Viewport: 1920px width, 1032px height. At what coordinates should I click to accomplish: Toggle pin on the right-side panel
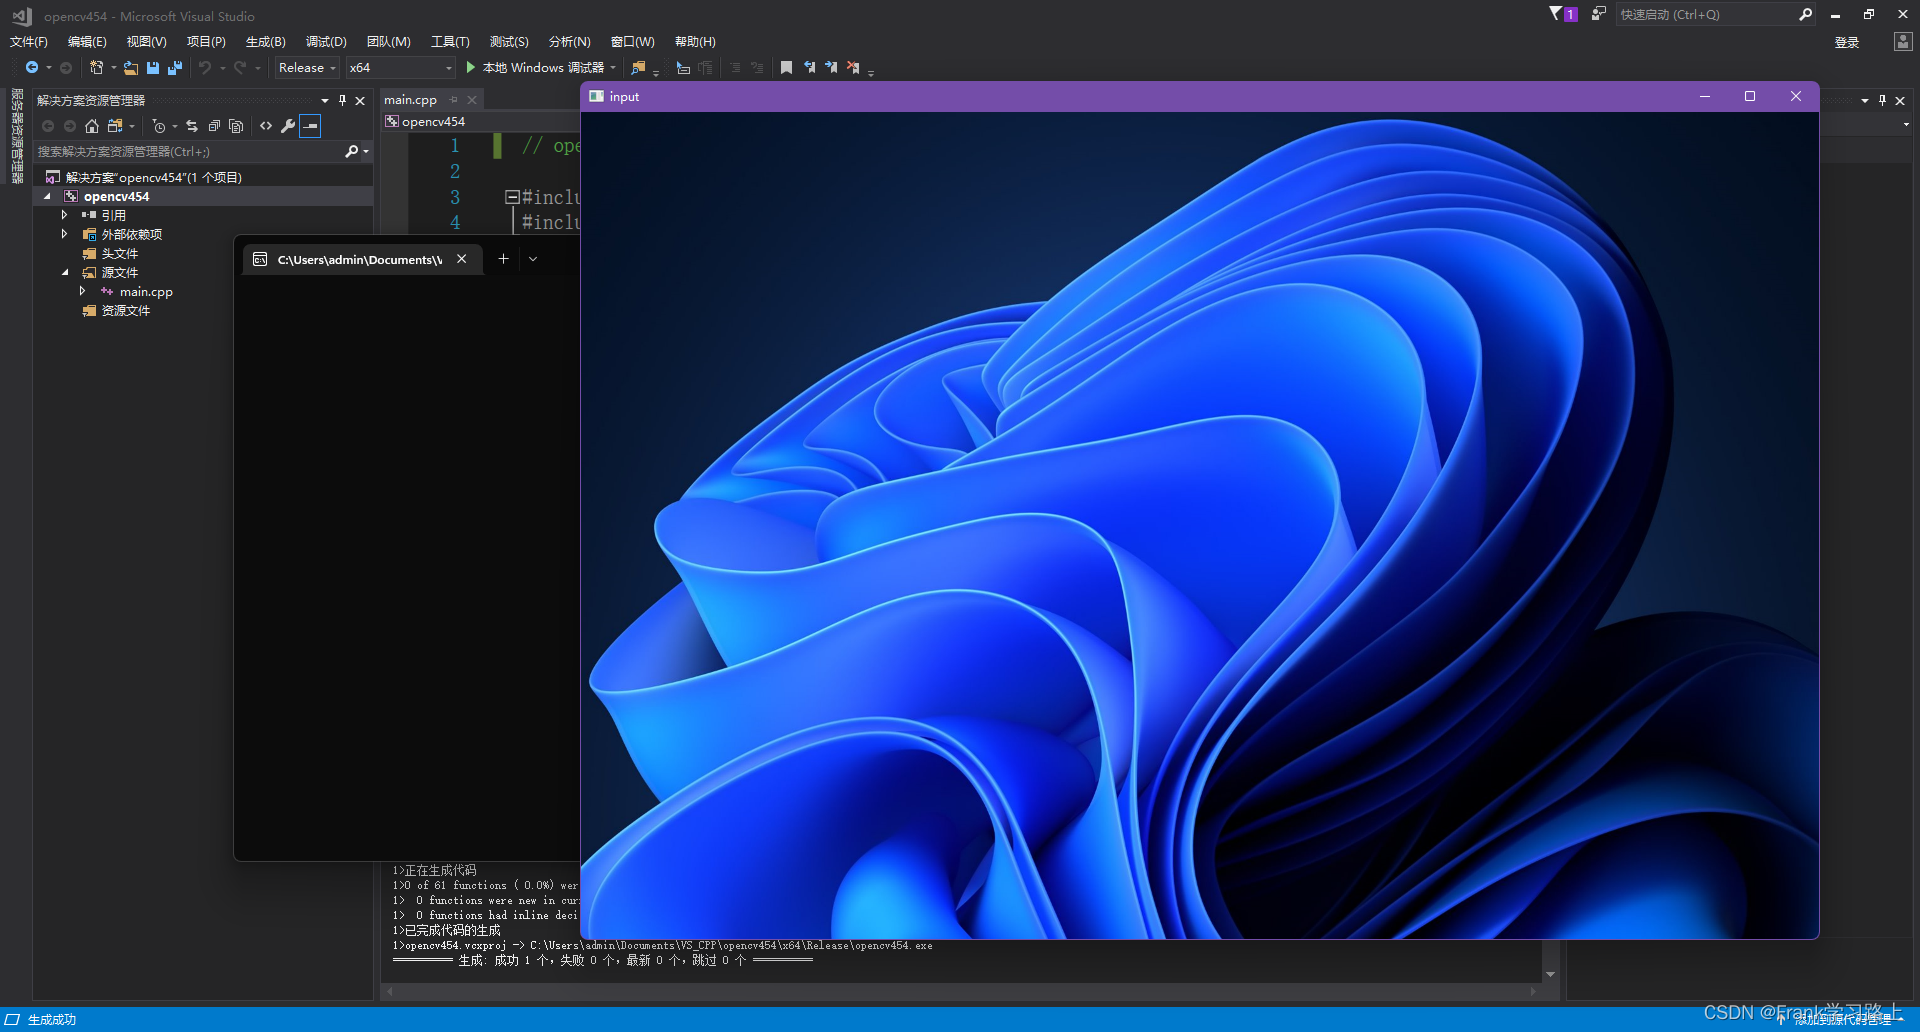1882,100
